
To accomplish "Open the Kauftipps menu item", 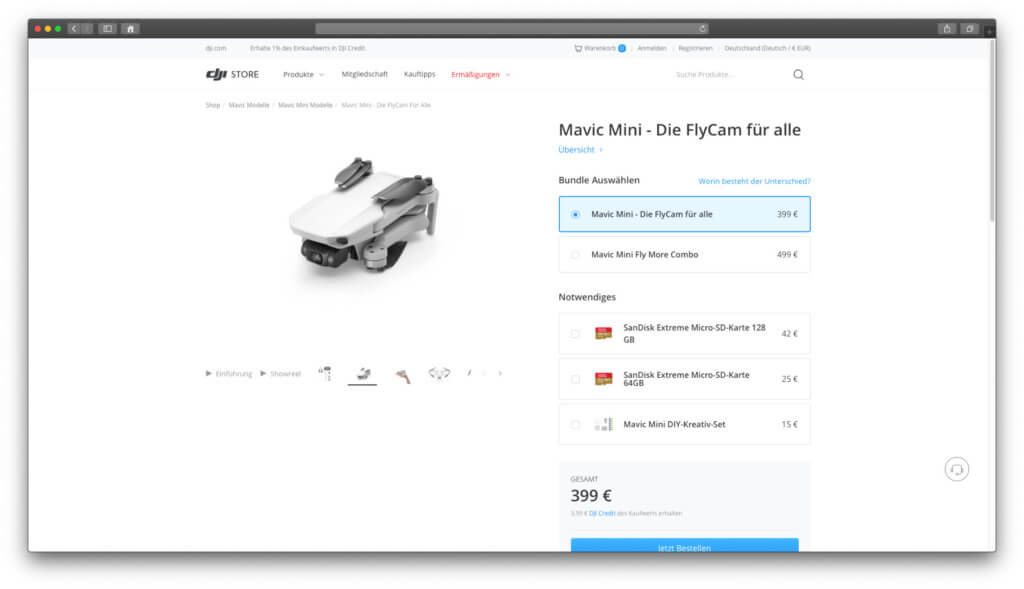I will (419, 74).
